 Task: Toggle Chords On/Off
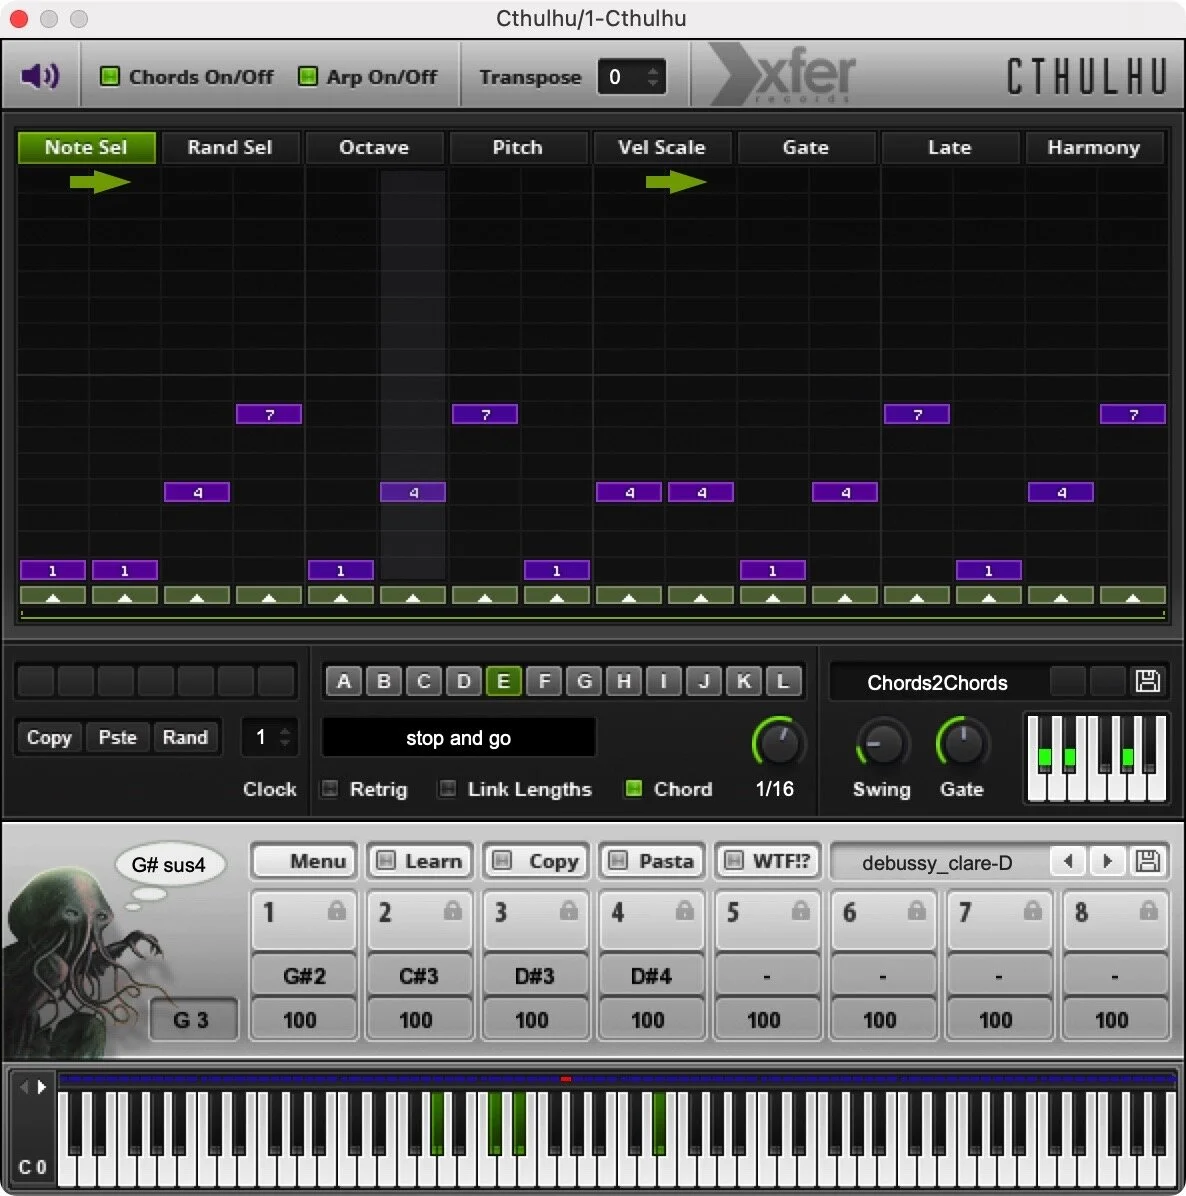click(110, 76)
